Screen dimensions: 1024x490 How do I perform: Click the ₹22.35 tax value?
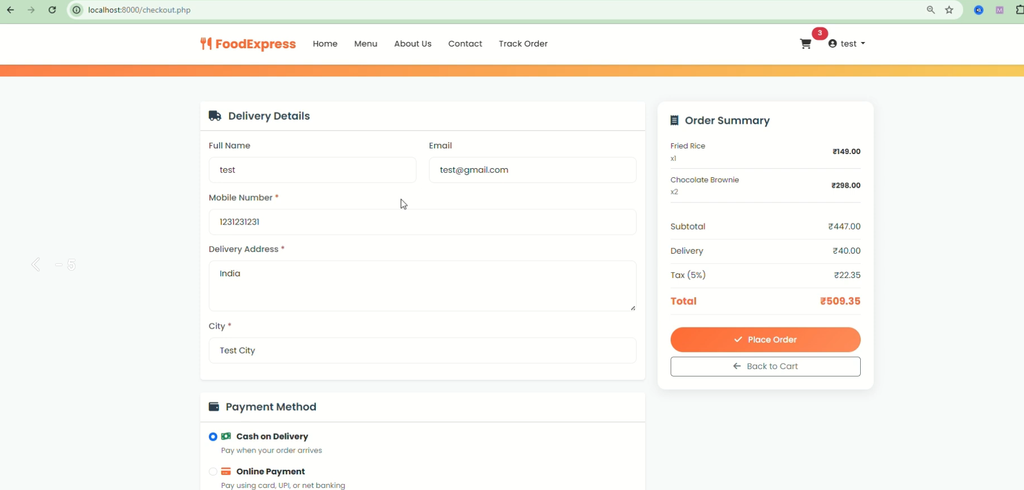[x=847, y=275]
